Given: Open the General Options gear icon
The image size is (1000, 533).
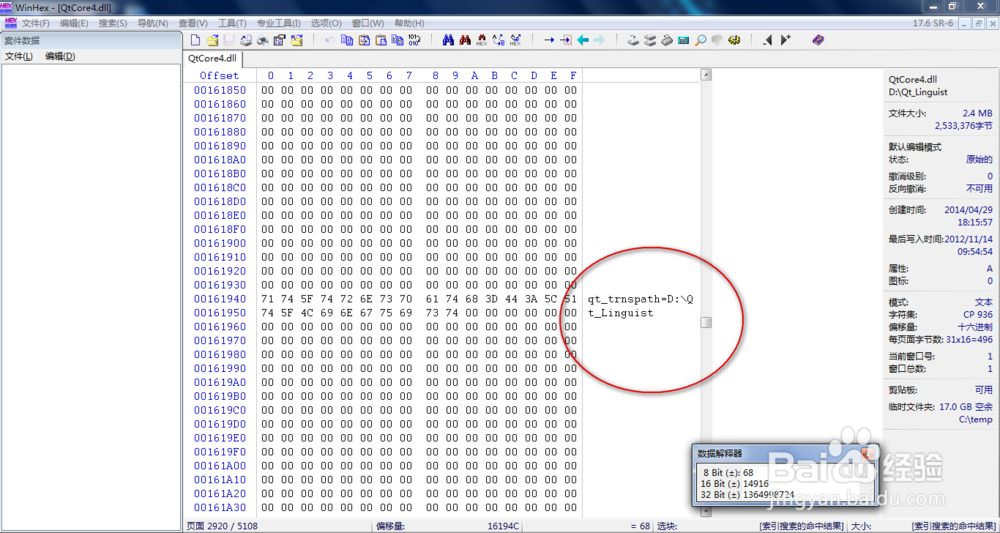Looking at the screenshot, I should point(734,40).
